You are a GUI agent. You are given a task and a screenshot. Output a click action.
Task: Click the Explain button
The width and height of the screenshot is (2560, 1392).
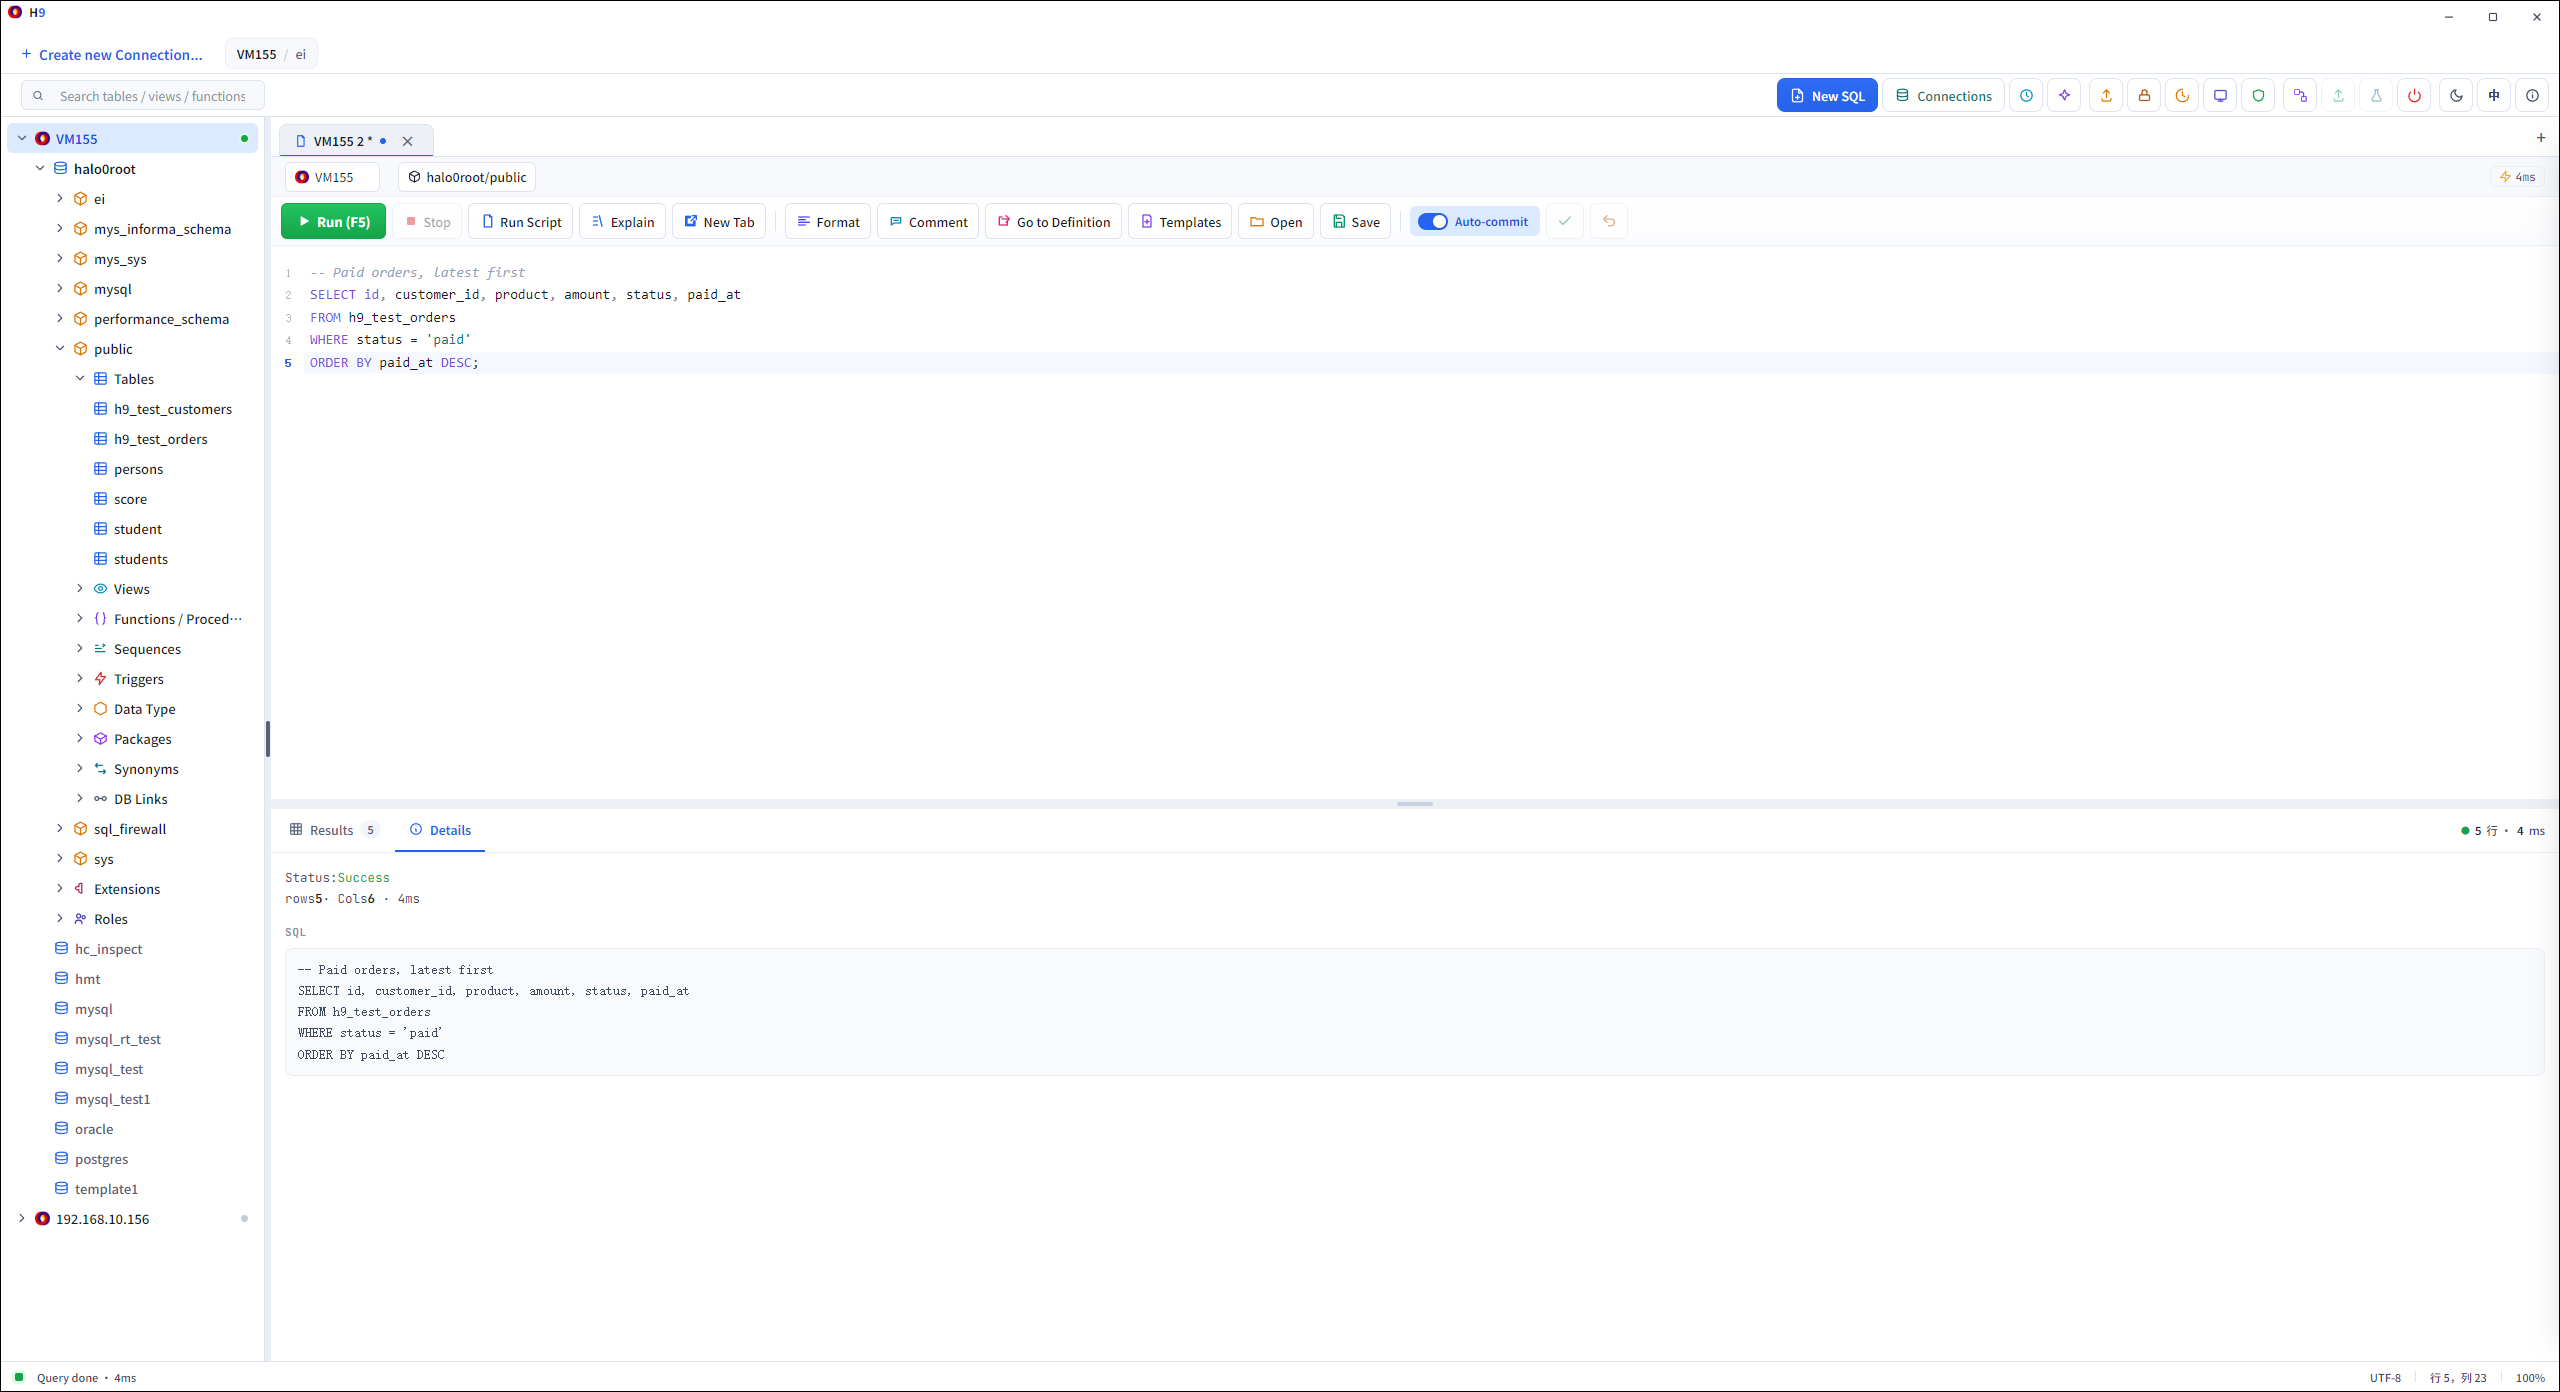click(x=622, y=222)
